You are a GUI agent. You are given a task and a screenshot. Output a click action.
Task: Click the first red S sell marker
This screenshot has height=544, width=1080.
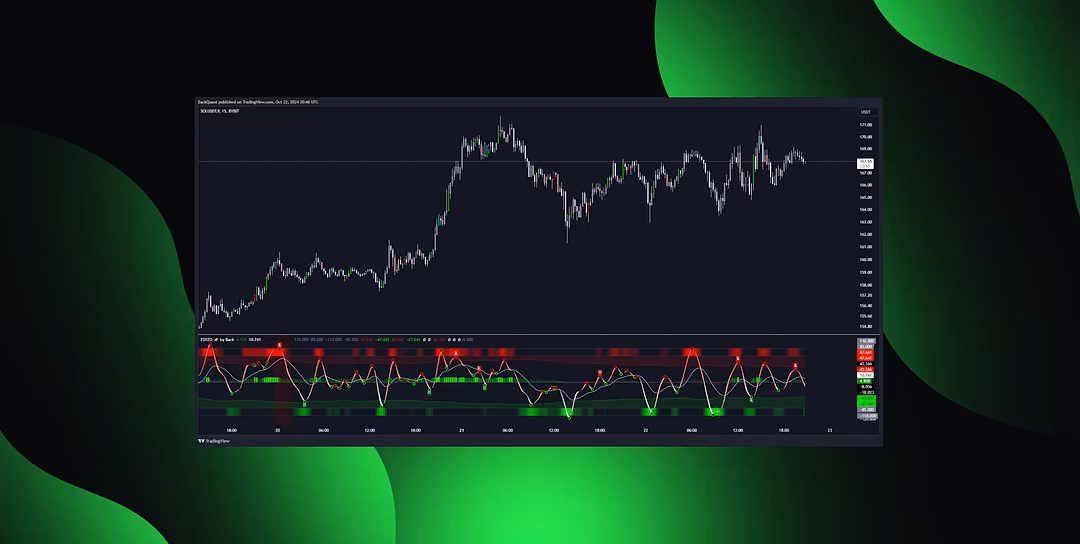tap(280, 345)
